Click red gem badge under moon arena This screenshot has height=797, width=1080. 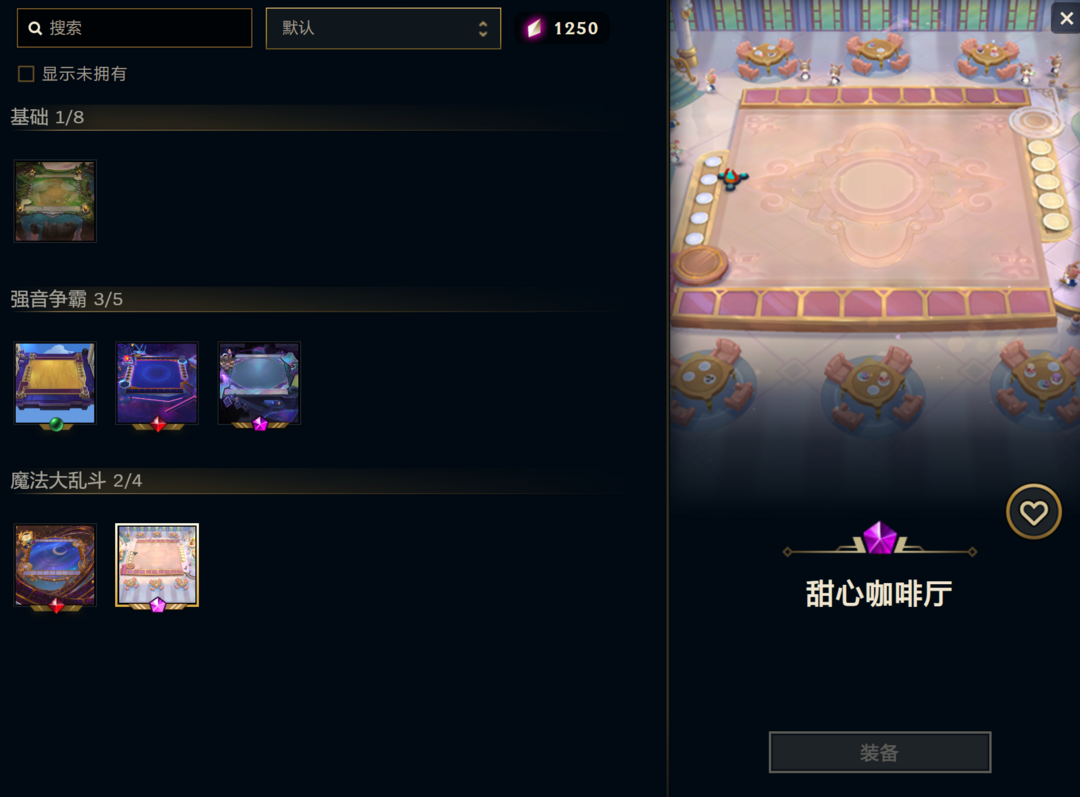pyautogui.click(x=56, y=605)
